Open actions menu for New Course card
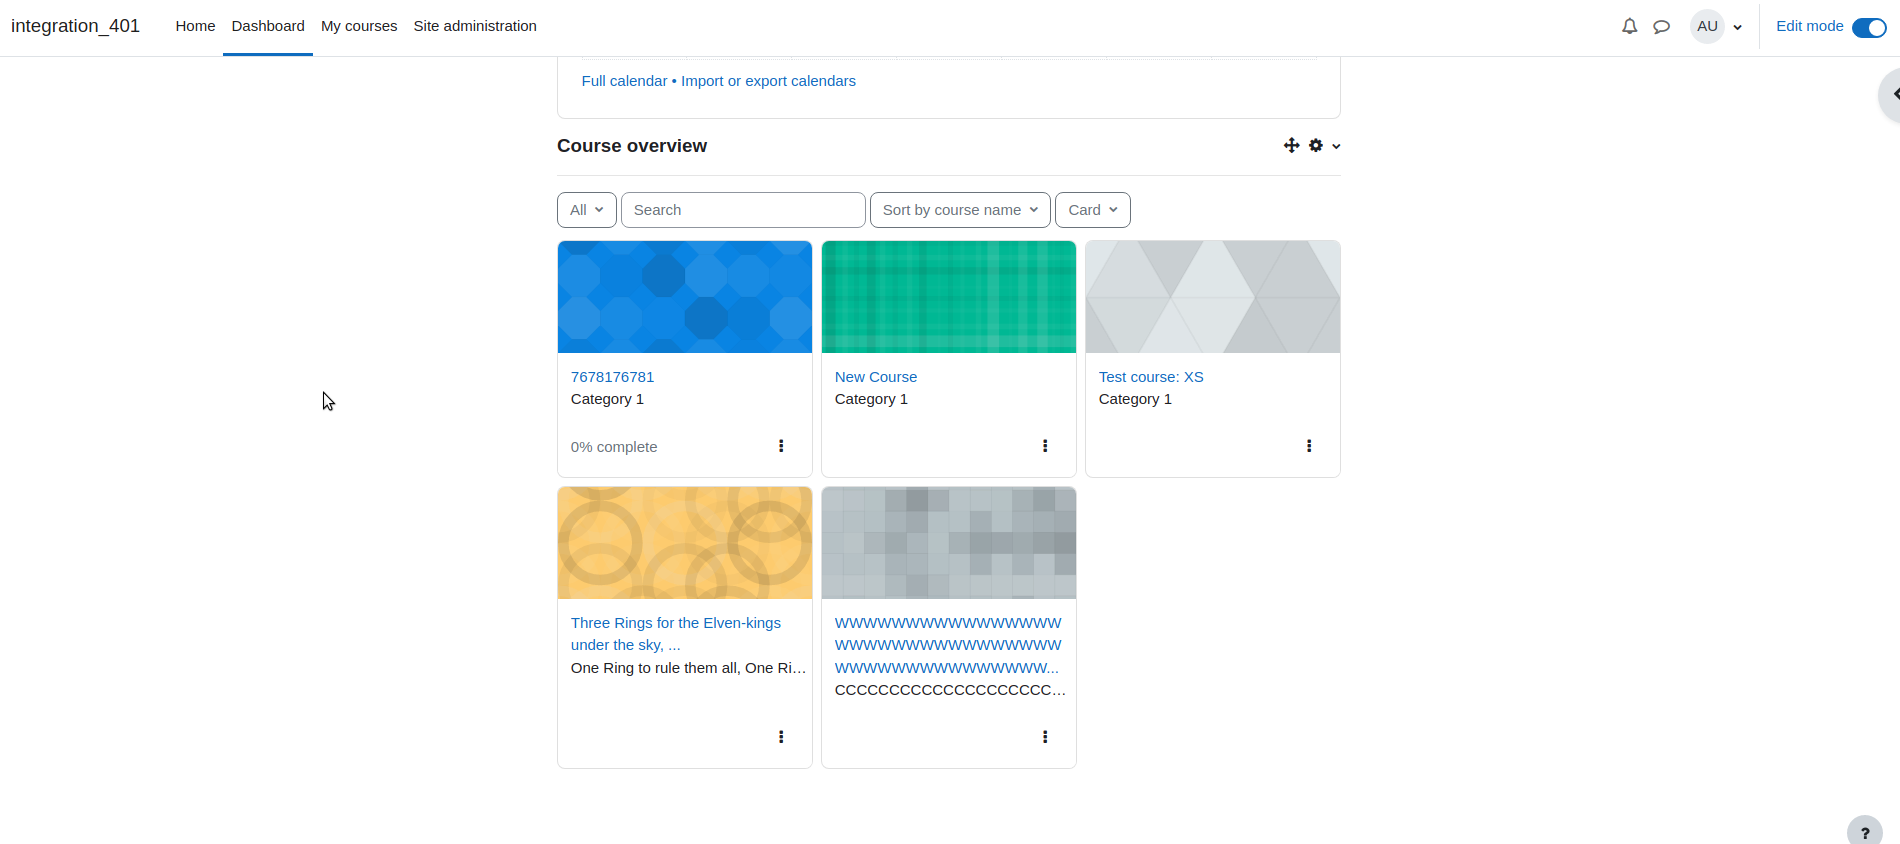Viewport: 1900px width, 844px height. 1045,446
